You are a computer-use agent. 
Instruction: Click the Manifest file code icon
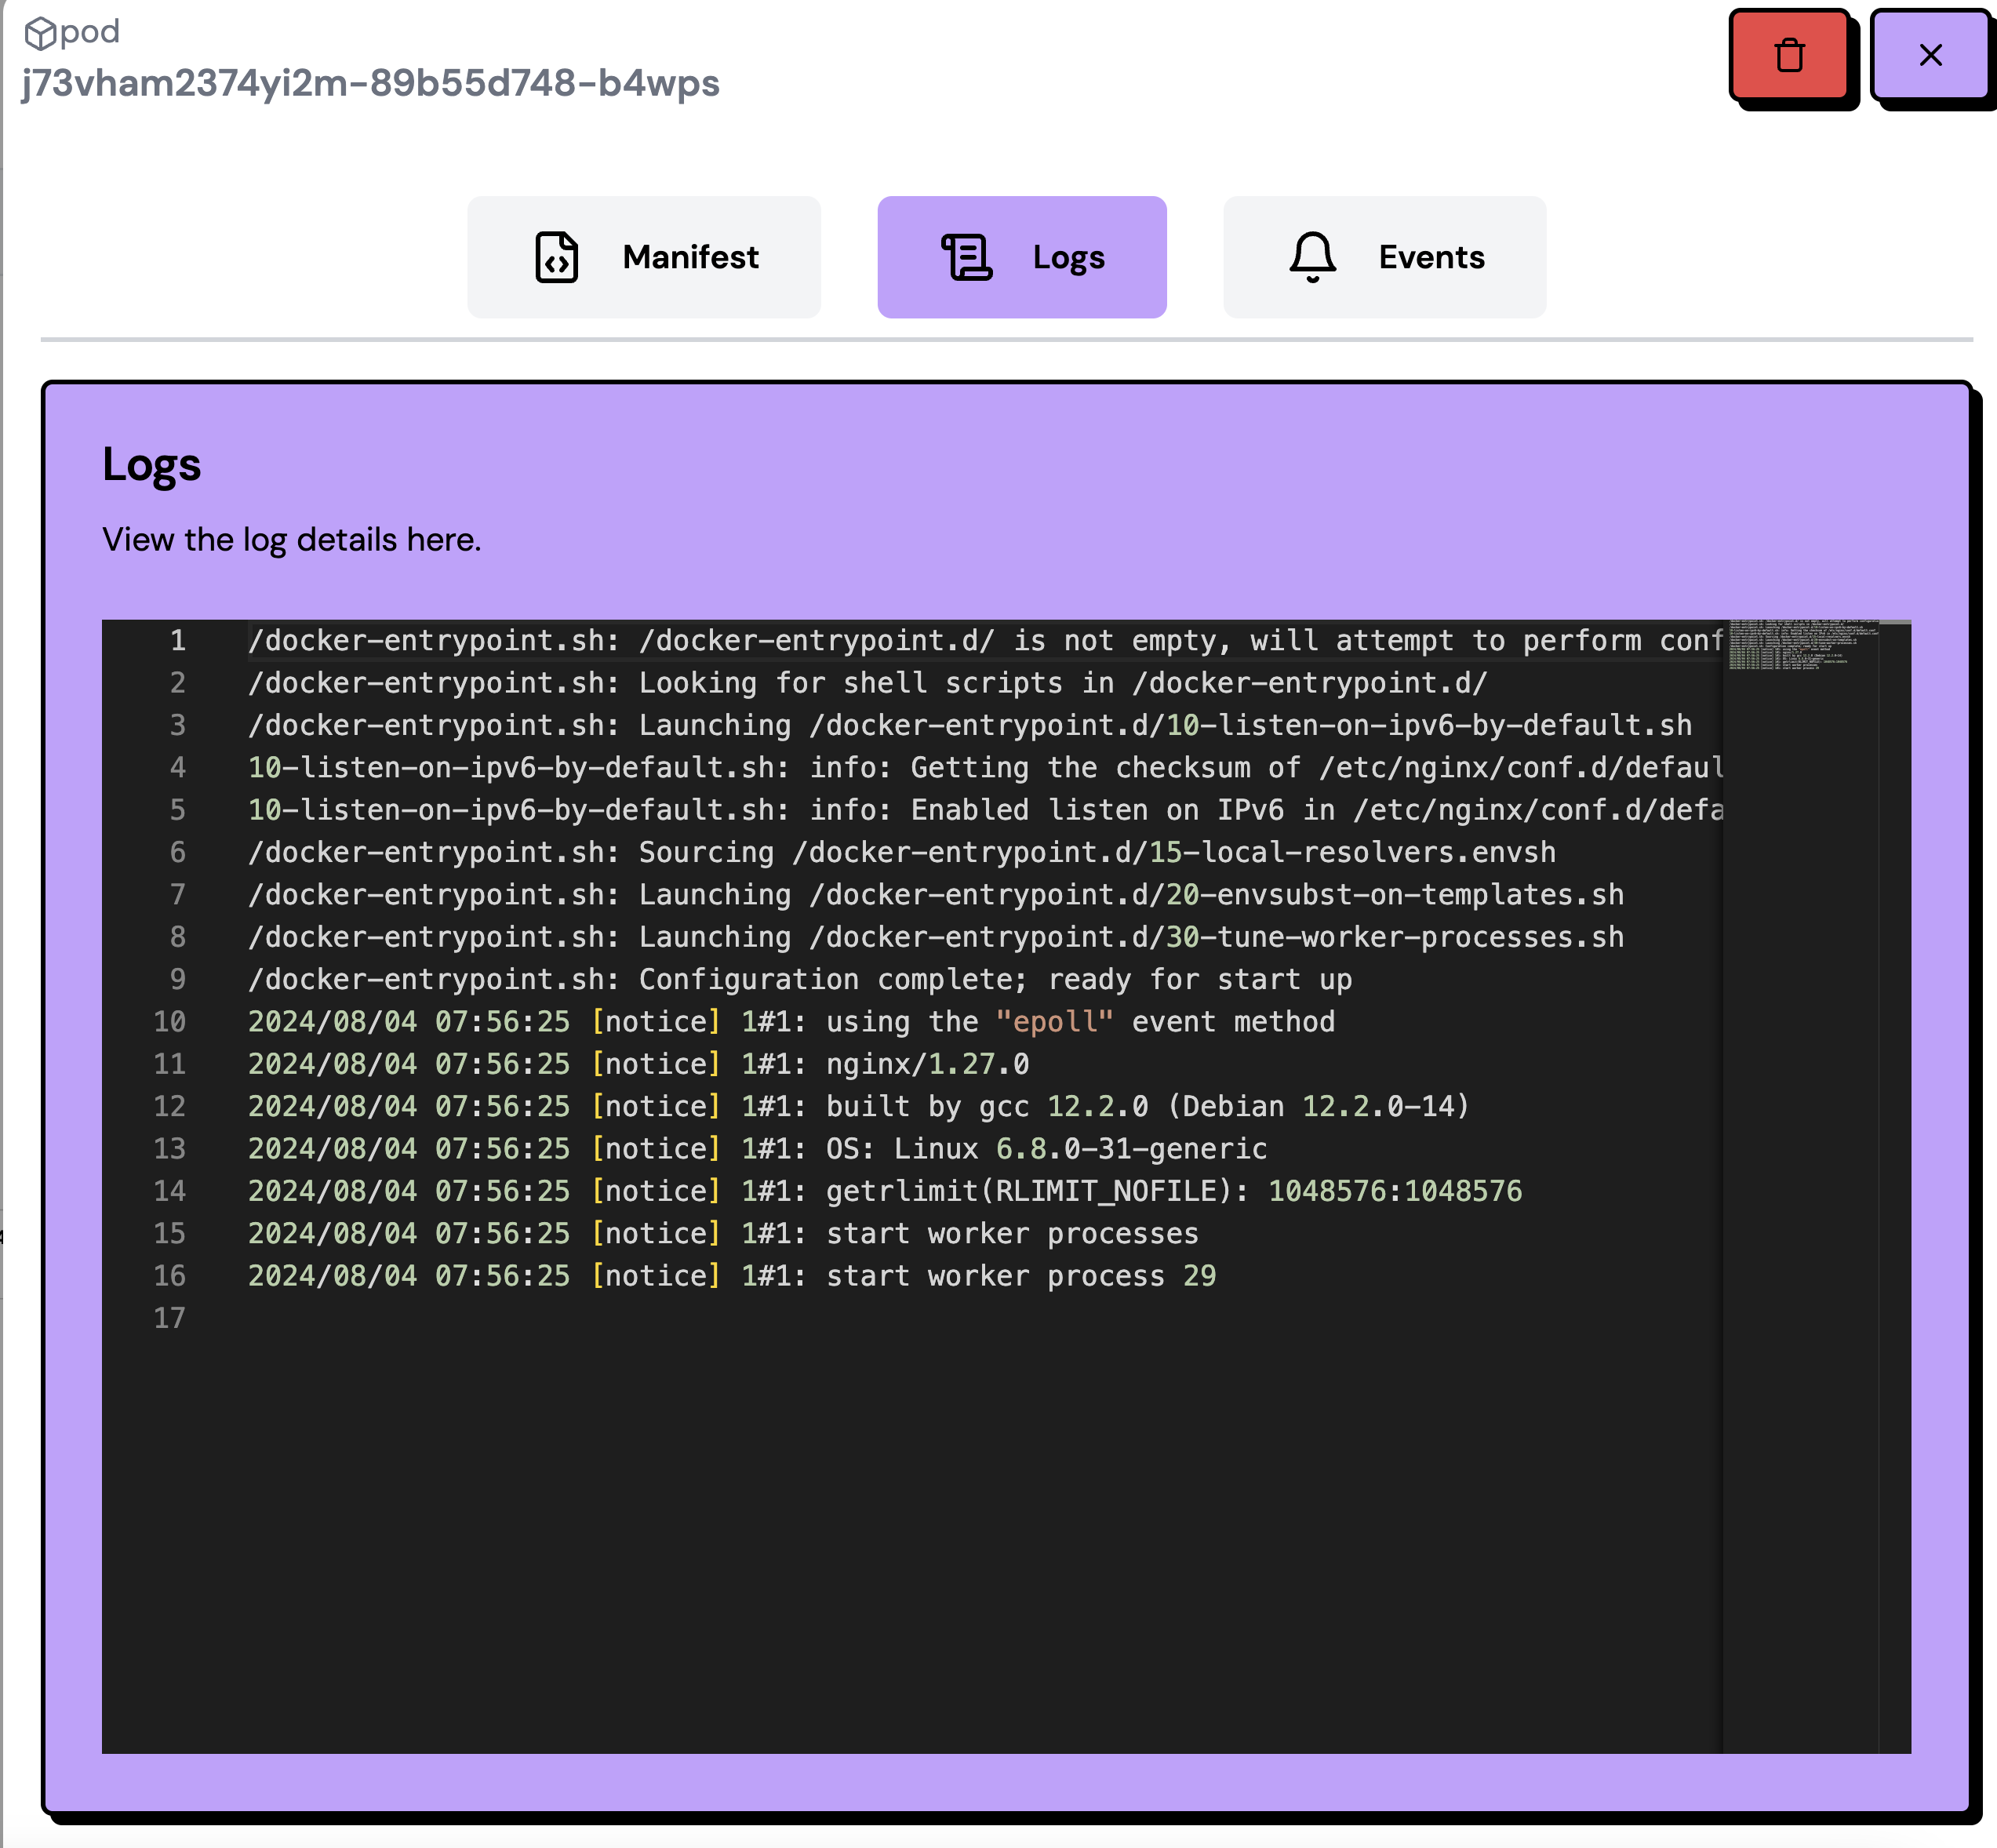(557, 257)
